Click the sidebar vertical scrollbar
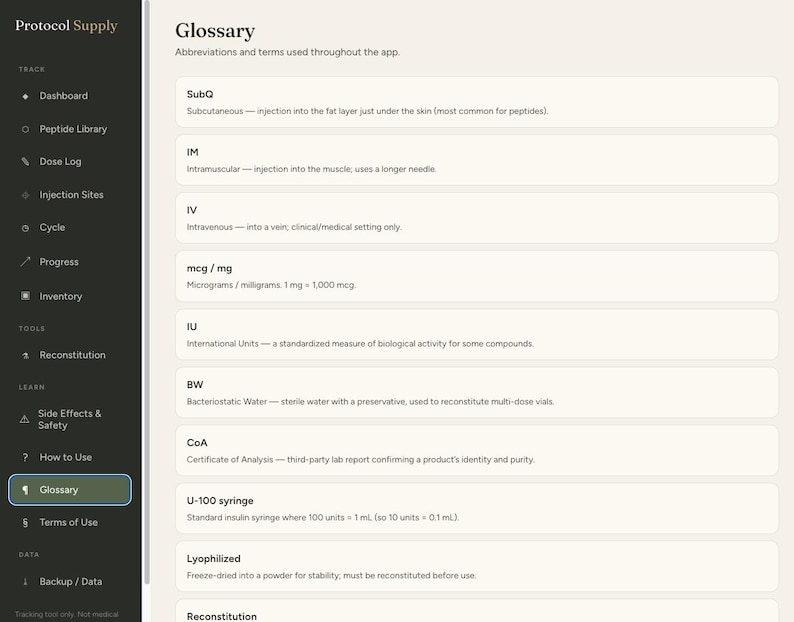 147,292
